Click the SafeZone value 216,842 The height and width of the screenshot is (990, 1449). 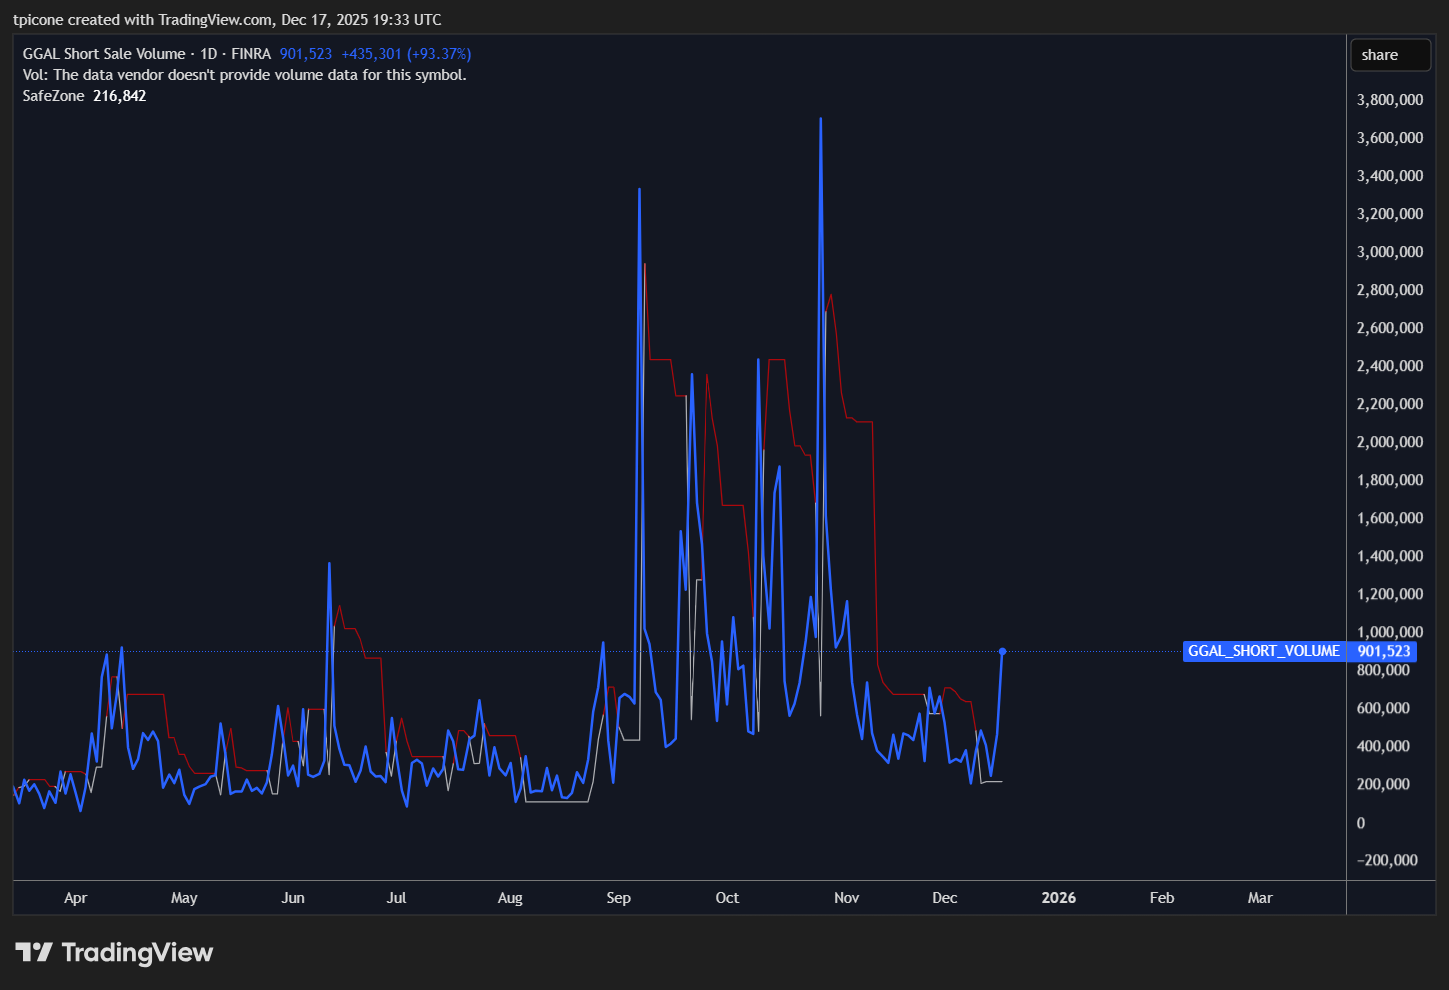click(x=119, y=95)
